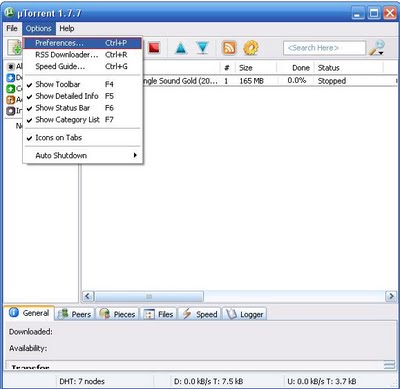Image resolution: width=400 pixels, height=389 pixels.
Task: Sort by the # column header
Action: pyautogui.click(x=227, y=68)
